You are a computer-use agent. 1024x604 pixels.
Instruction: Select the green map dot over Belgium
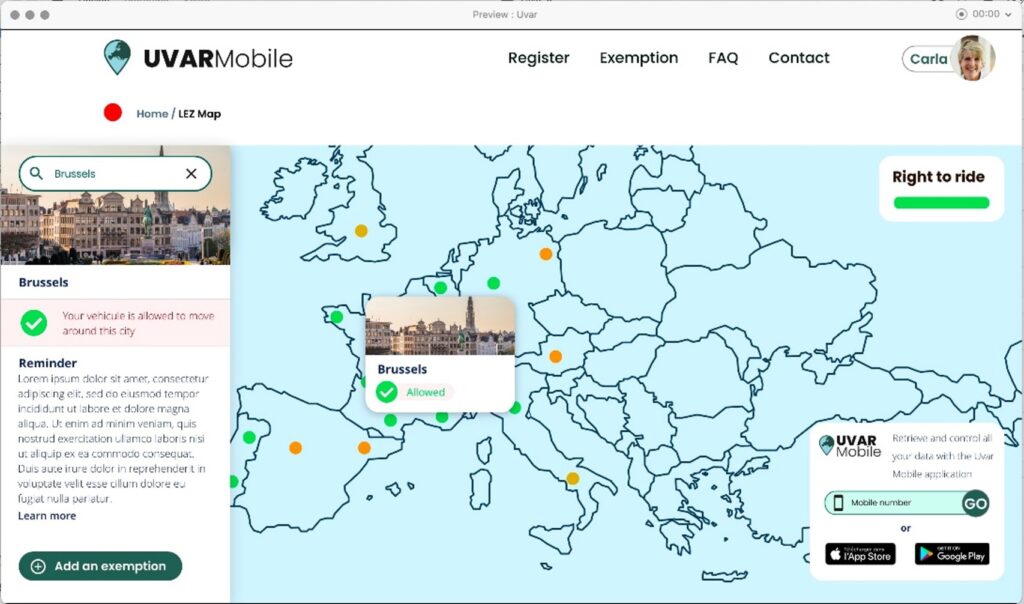[x=441, y=287]
